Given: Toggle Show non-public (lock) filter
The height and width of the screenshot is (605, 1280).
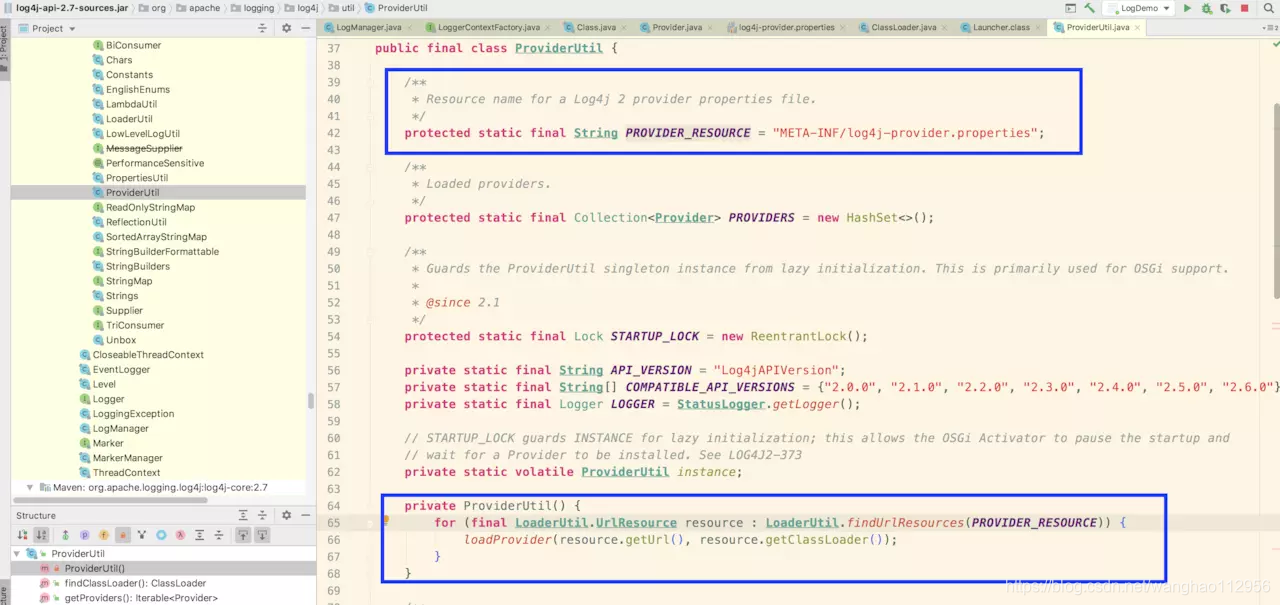Looking at the screenshot, I should 122,535.
